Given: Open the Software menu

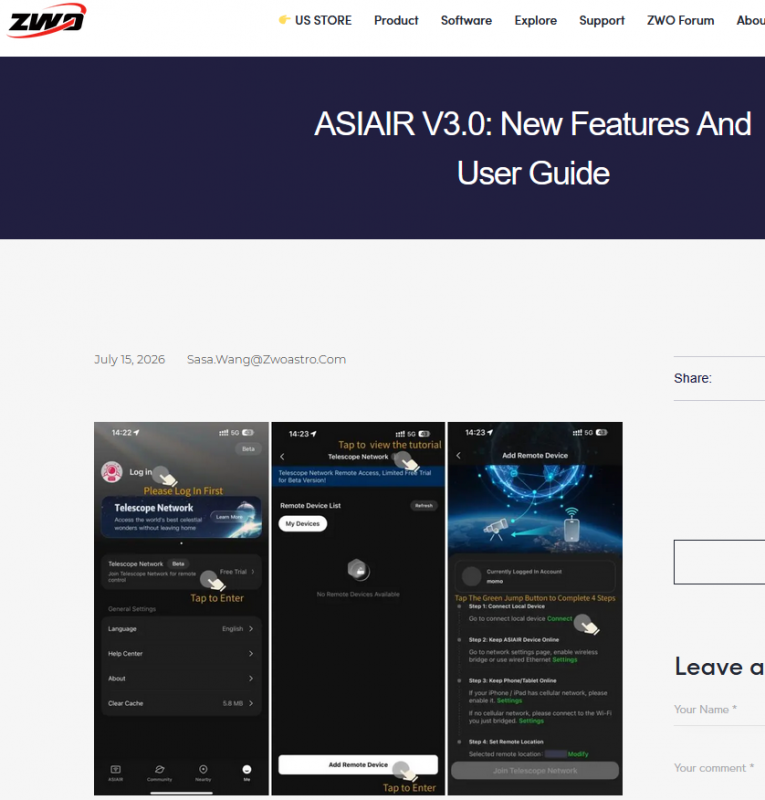Looking at the screenshot, I should click(466, 20).
